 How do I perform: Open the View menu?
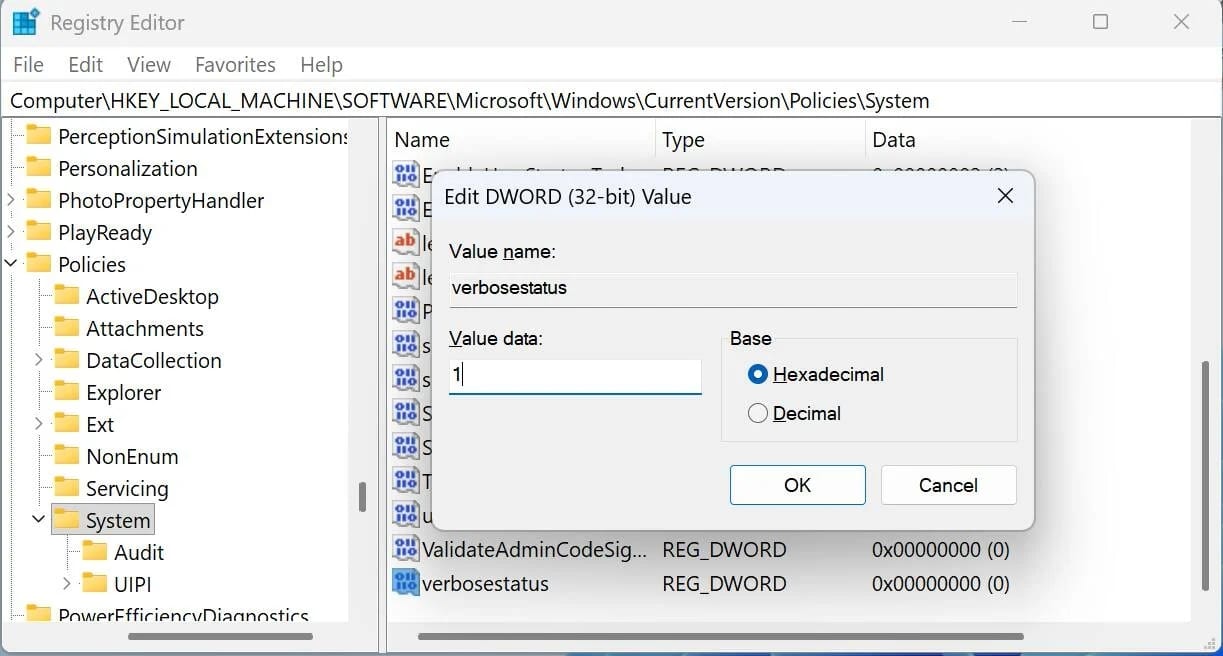pyautogui.click(x=148, y=64)
